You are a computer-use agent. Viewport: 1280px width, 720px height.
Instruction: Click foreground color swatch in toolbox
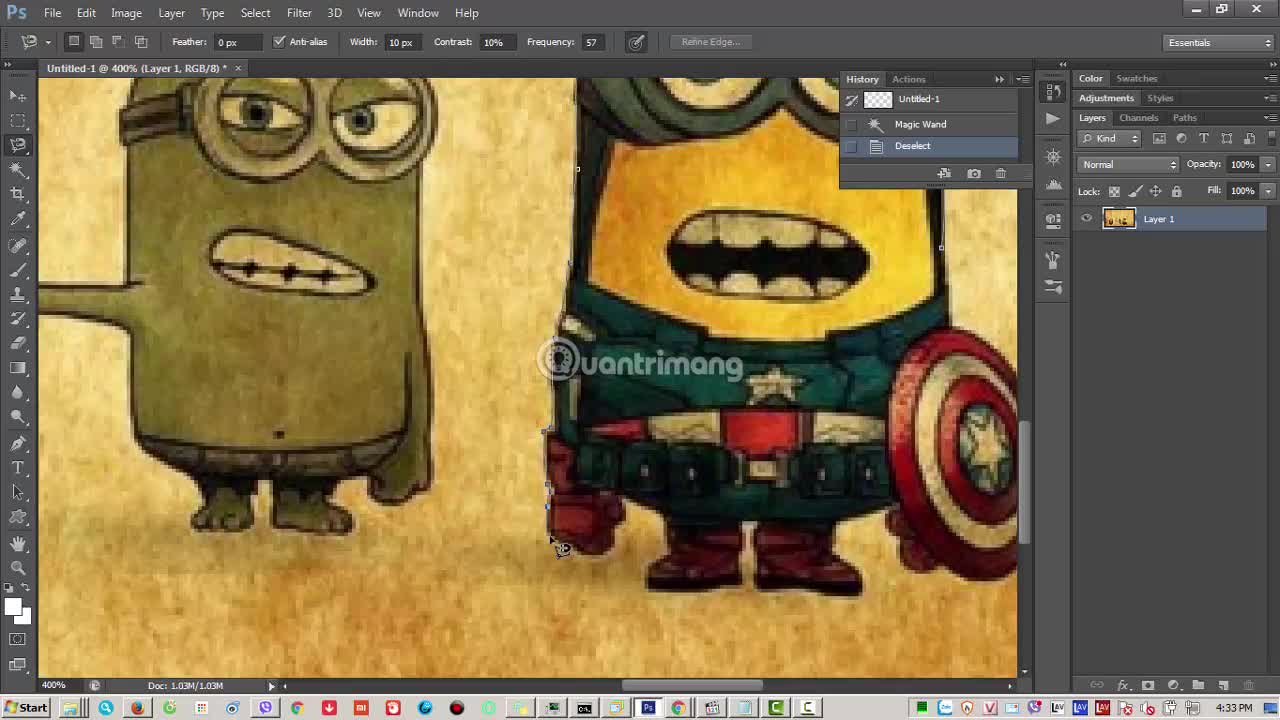(x=13, y=608)
